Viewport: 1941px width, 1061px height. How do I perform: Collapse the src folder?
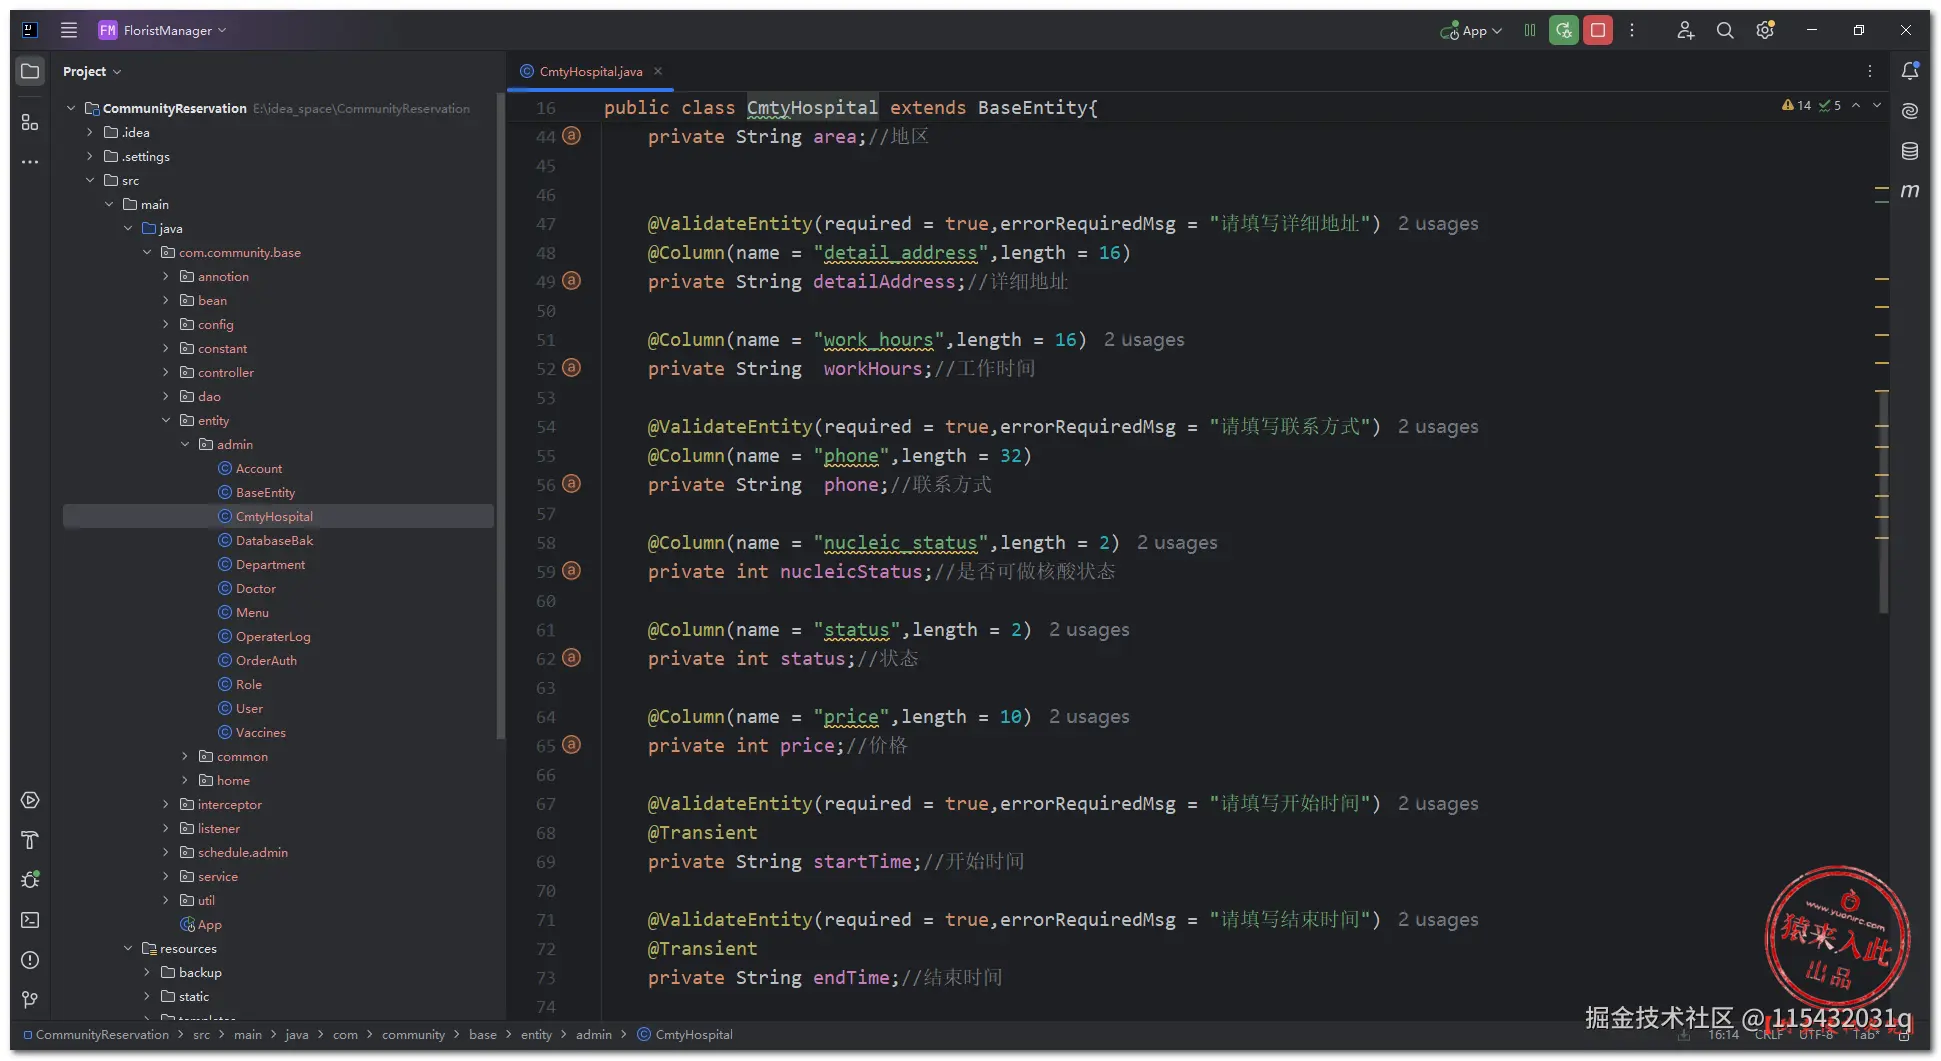(x=90, y=180)
